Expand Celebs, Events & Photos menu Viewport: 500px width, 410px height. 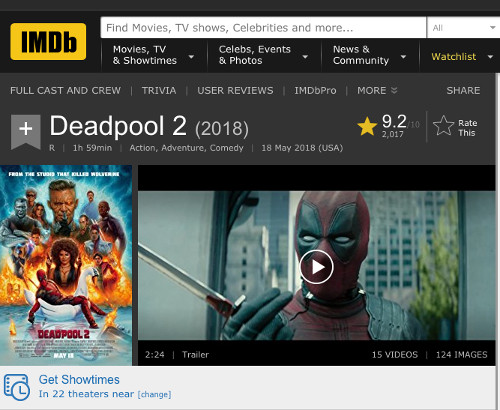pyautogui.click(x=263, y=55)
